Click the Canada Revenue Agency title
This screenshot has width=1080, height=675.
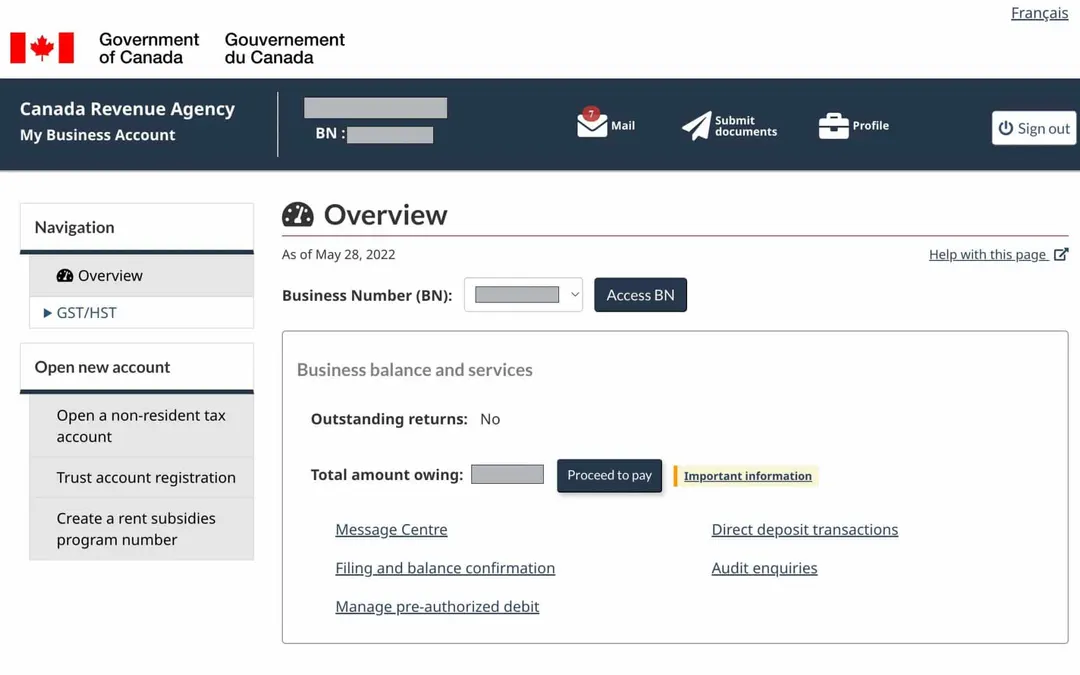(x=127, y=109)
